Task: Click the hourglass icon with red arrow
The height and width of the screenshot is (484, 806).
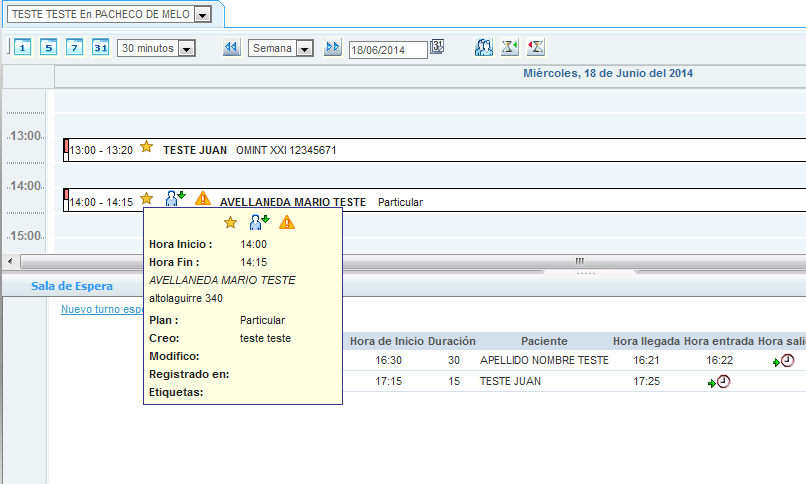Action: (536, 47)
